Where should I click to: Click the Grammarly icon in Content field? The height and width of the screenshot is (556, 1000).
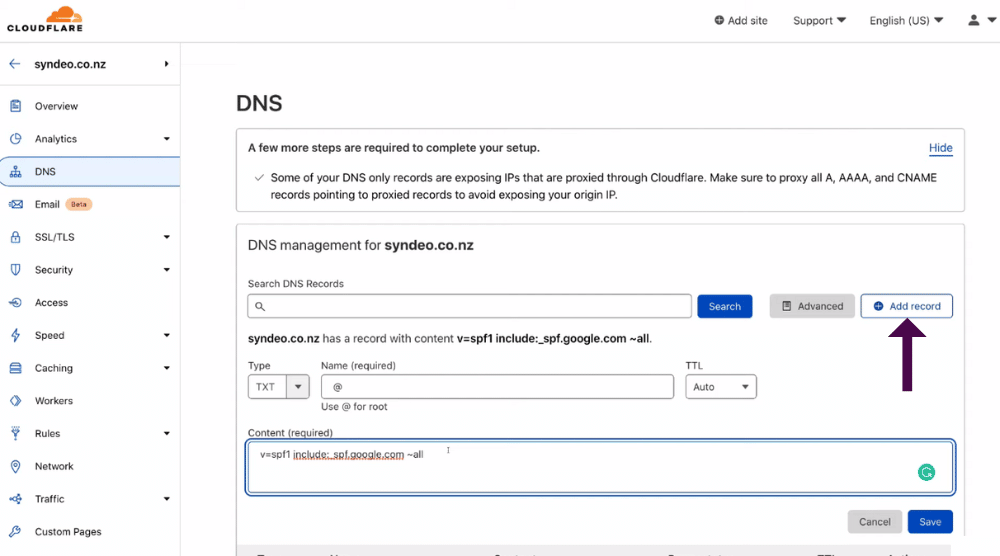(x=926, y=472)
